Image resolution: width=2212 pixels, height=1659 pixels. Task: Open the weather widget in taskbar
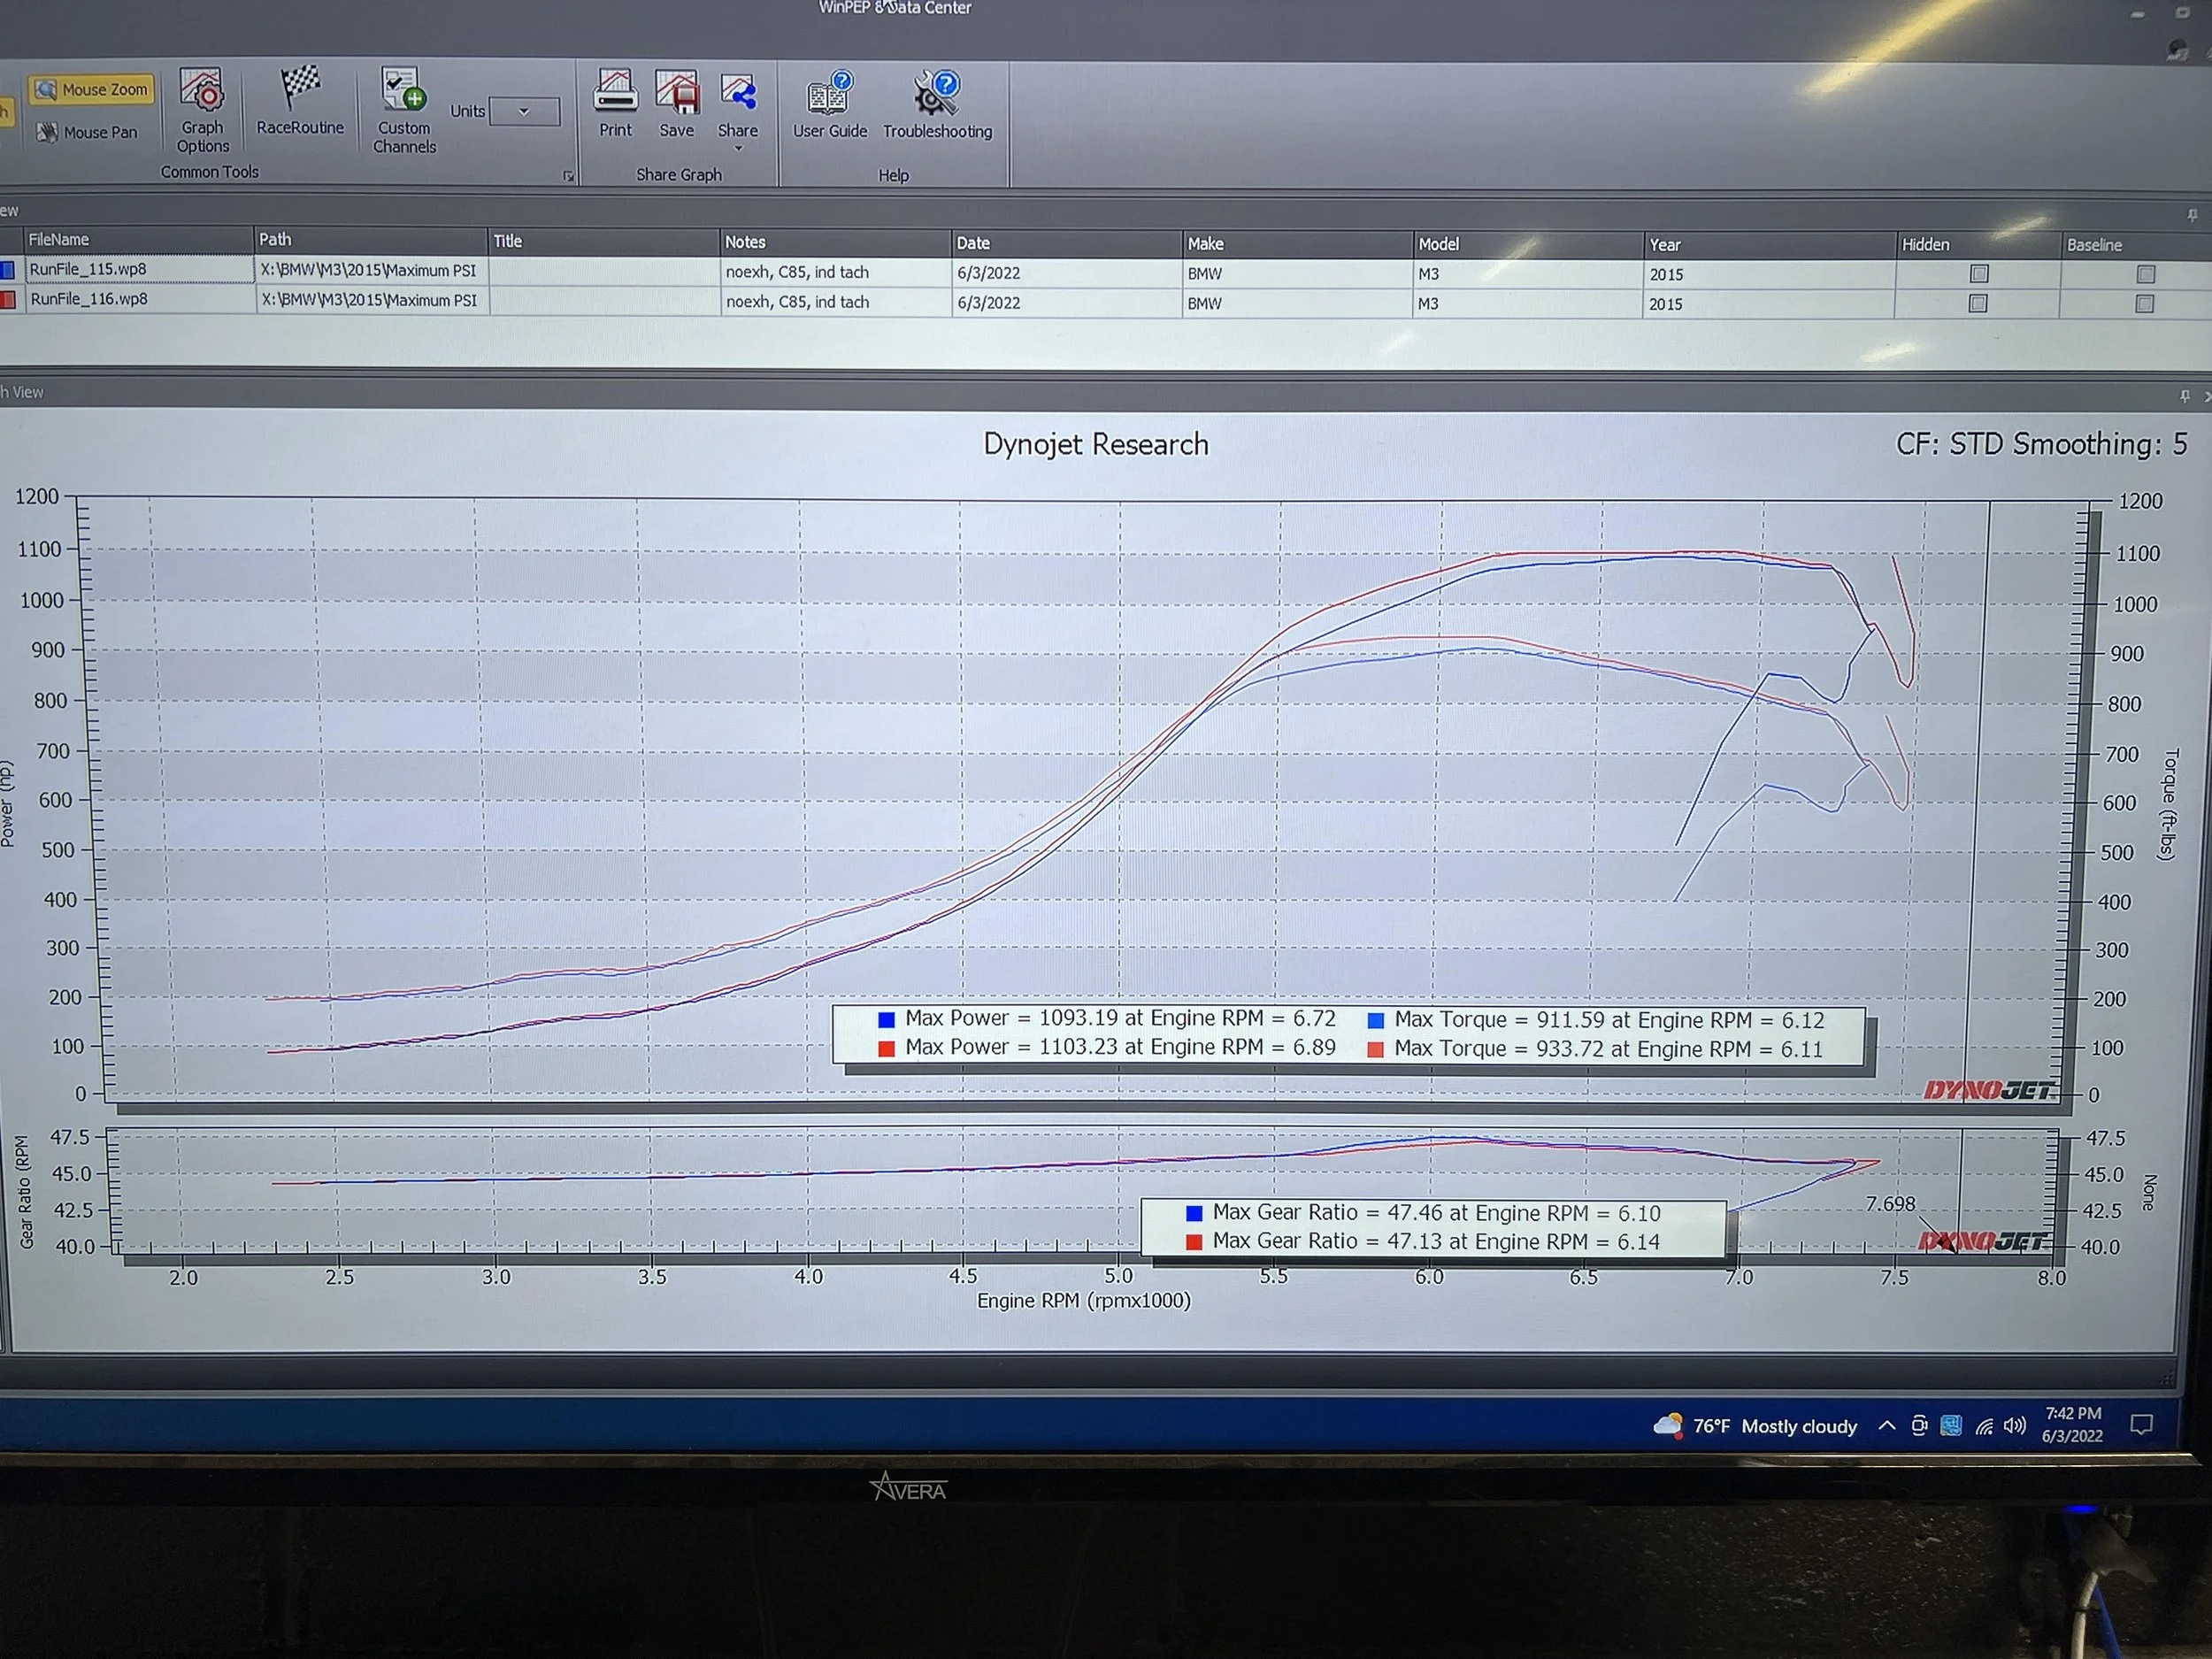(x=1755, y=1426)
